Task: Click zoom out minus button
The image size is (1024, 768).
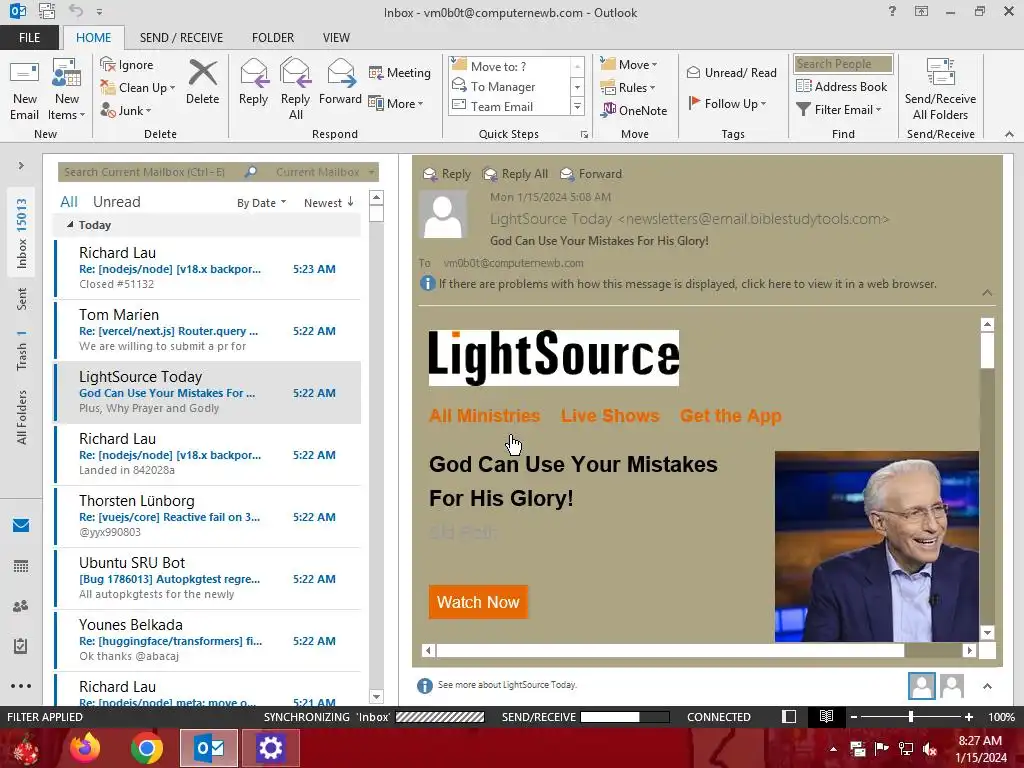Action: pos(854,716)
